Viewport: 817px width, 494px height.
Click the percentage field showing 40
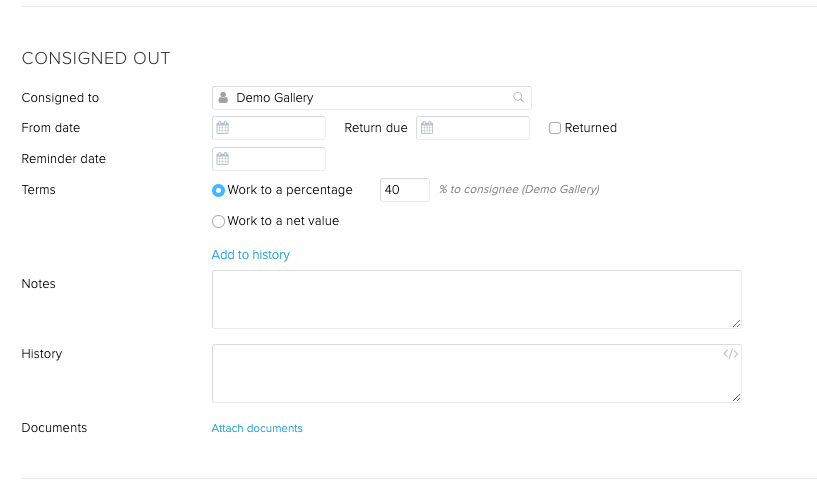pyautogui.click(x=405, y=190)
